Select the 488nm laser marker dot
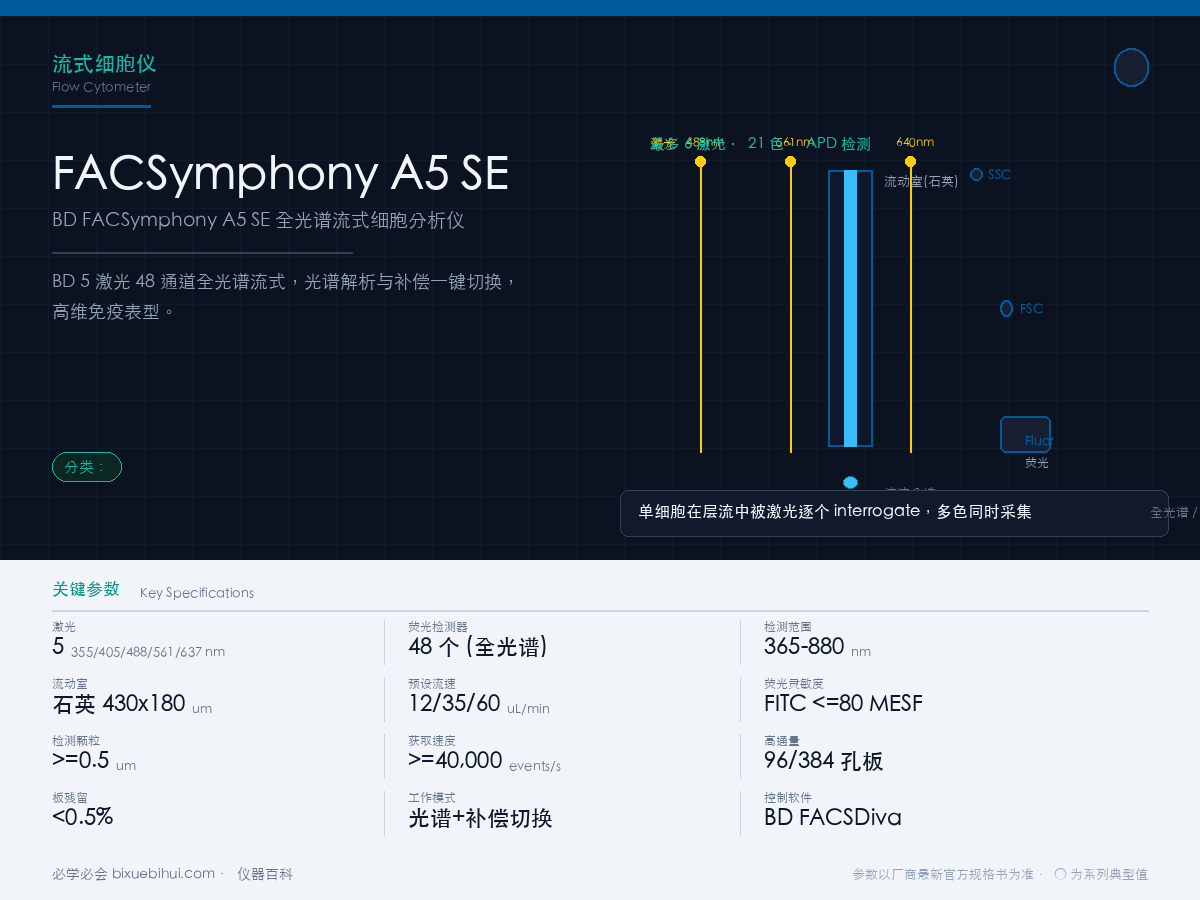 [x=700, y=161]
